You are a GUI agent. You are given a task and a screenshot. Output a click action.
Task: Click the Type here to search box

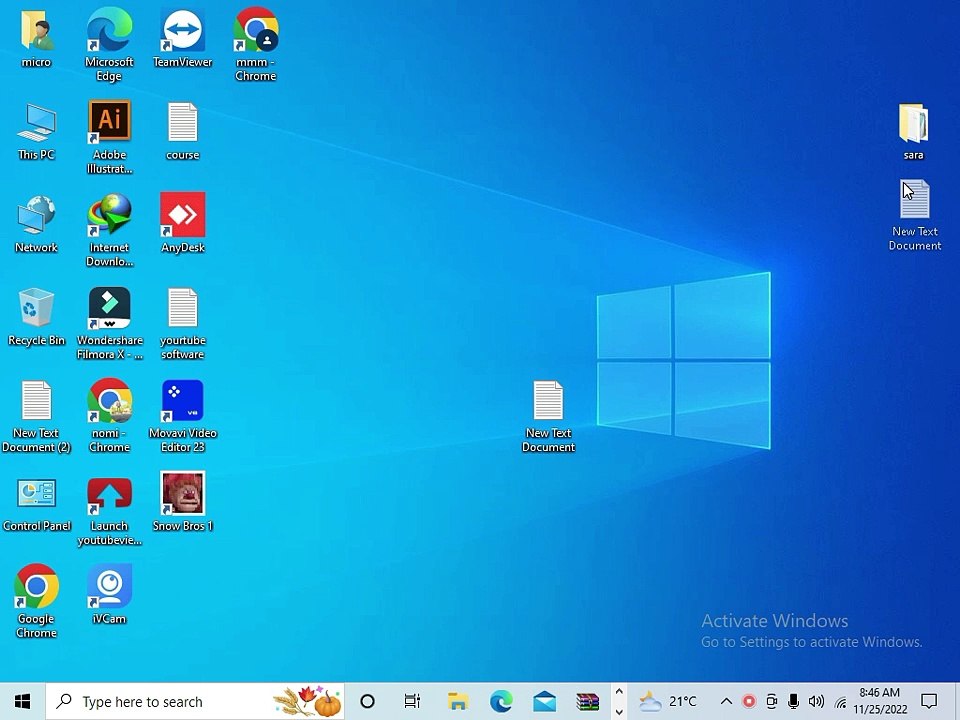pyautogui.click(x=195, y=701)
